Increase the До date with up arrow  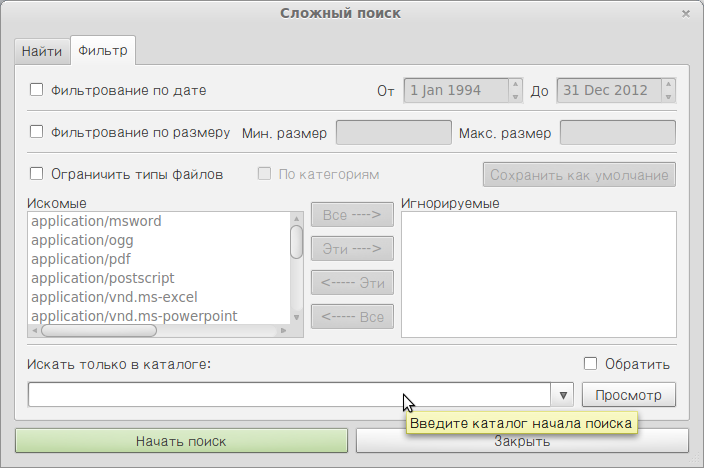tap(669, 84)
